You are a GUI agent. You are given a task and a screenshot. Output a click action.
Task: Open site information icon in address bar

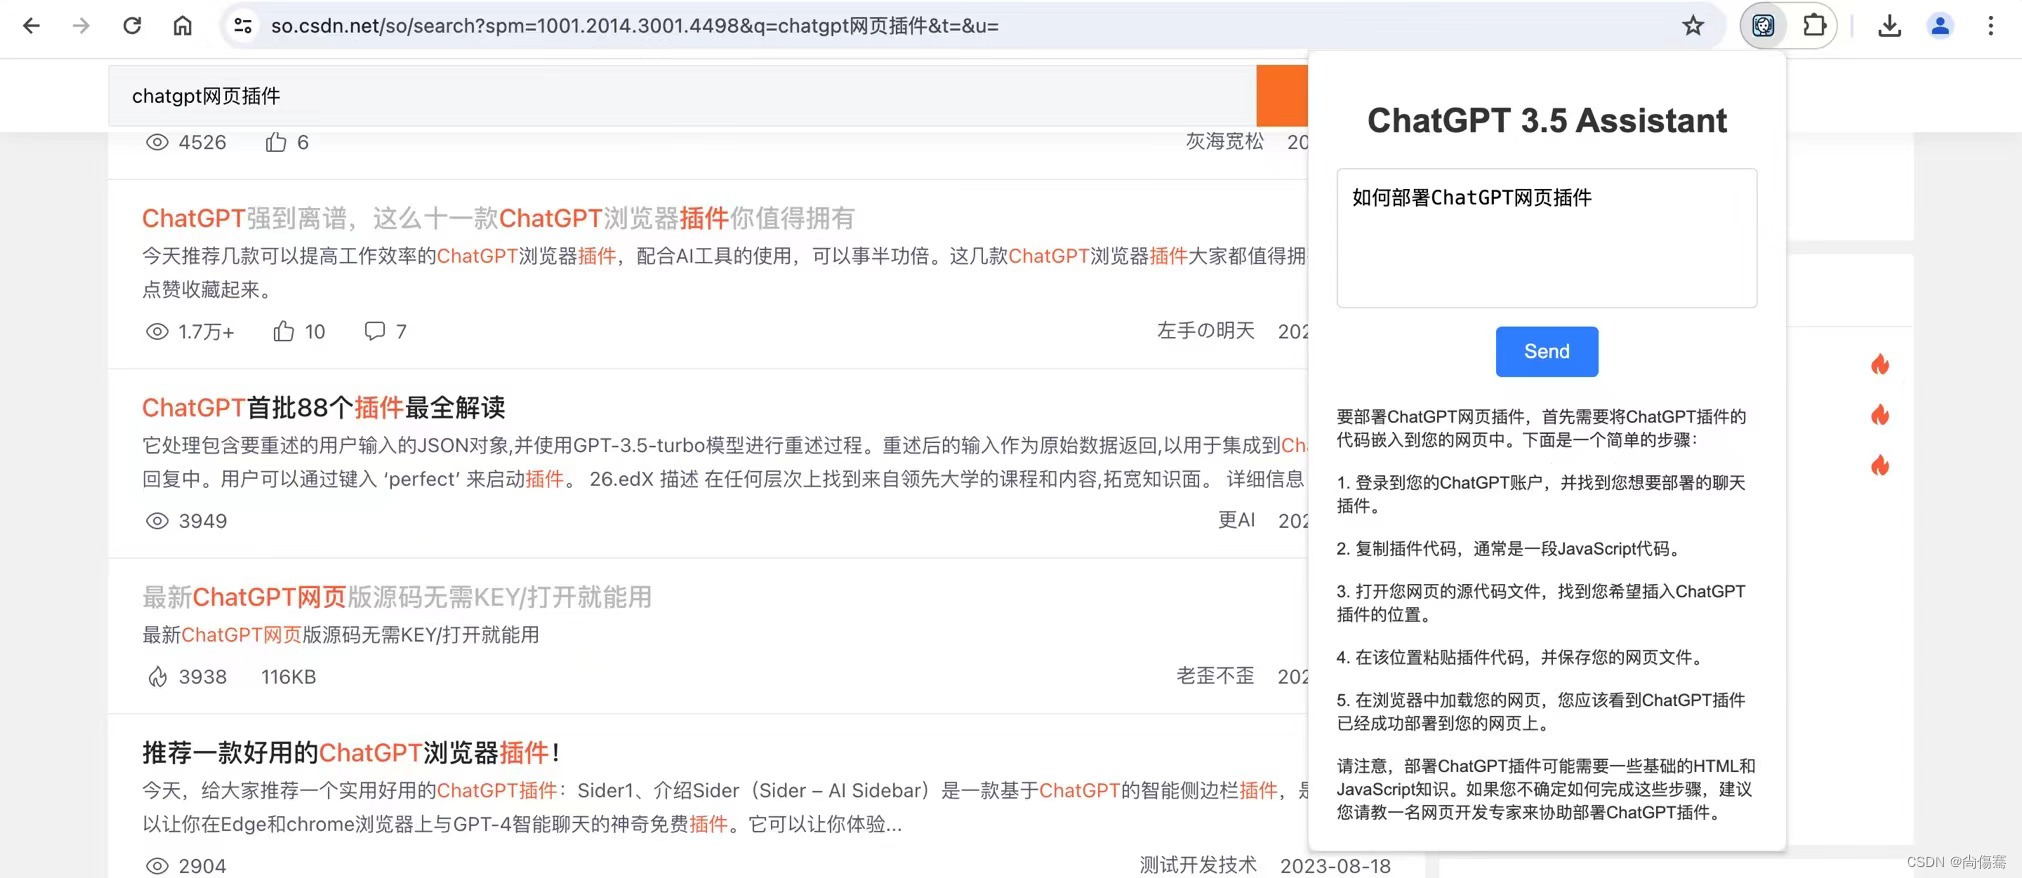(243, 26)
